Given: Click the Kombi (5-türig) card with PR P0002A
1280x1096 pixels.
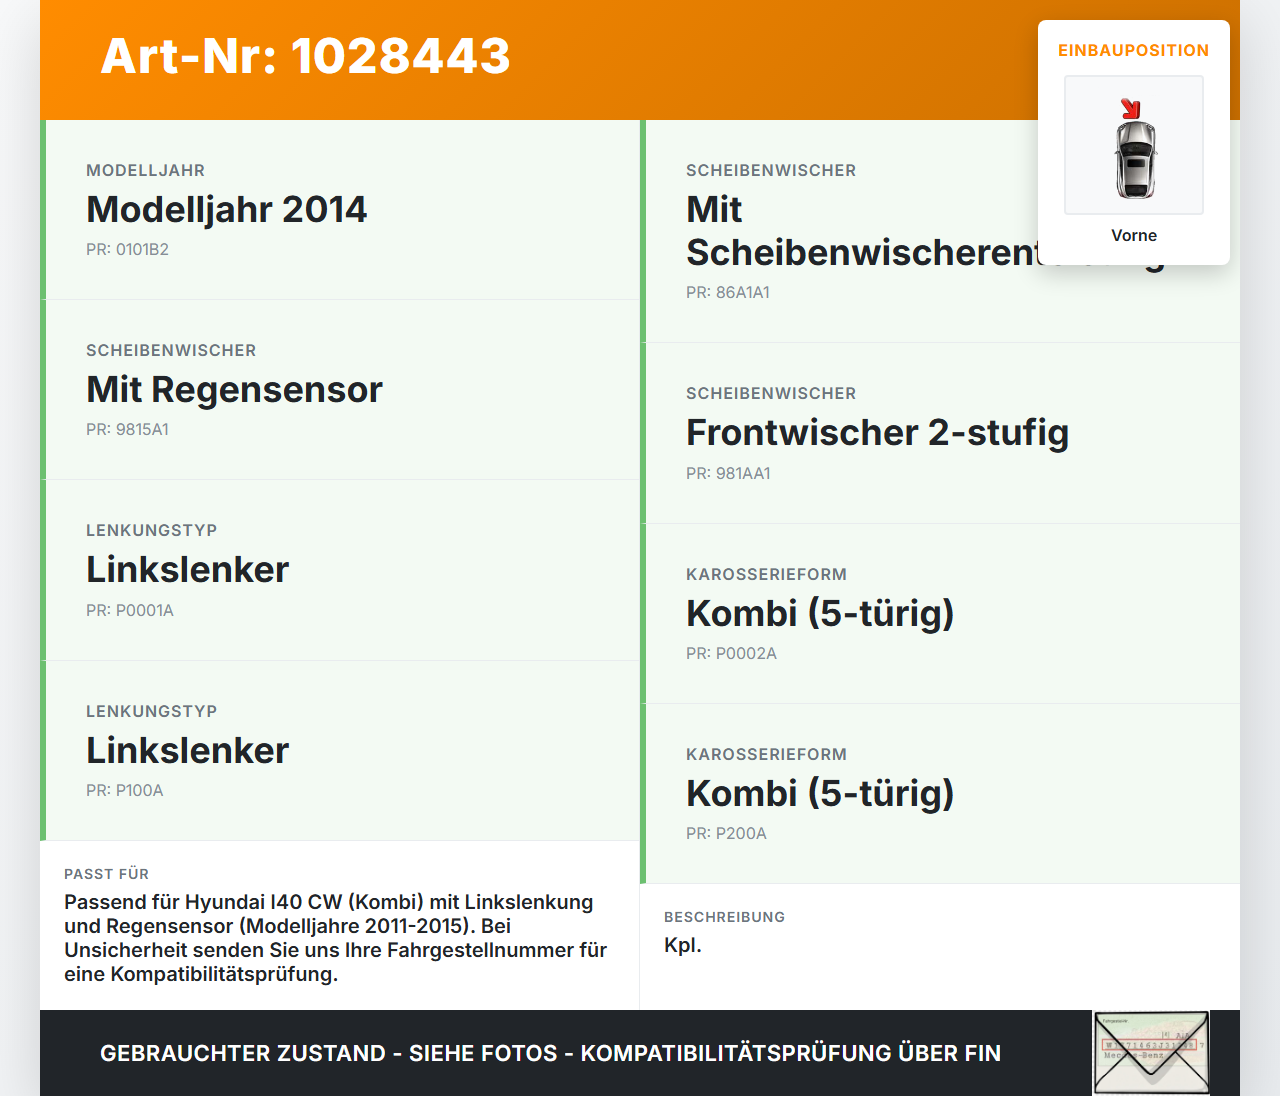Looking at the screenshot, I should tap(940, 613).
